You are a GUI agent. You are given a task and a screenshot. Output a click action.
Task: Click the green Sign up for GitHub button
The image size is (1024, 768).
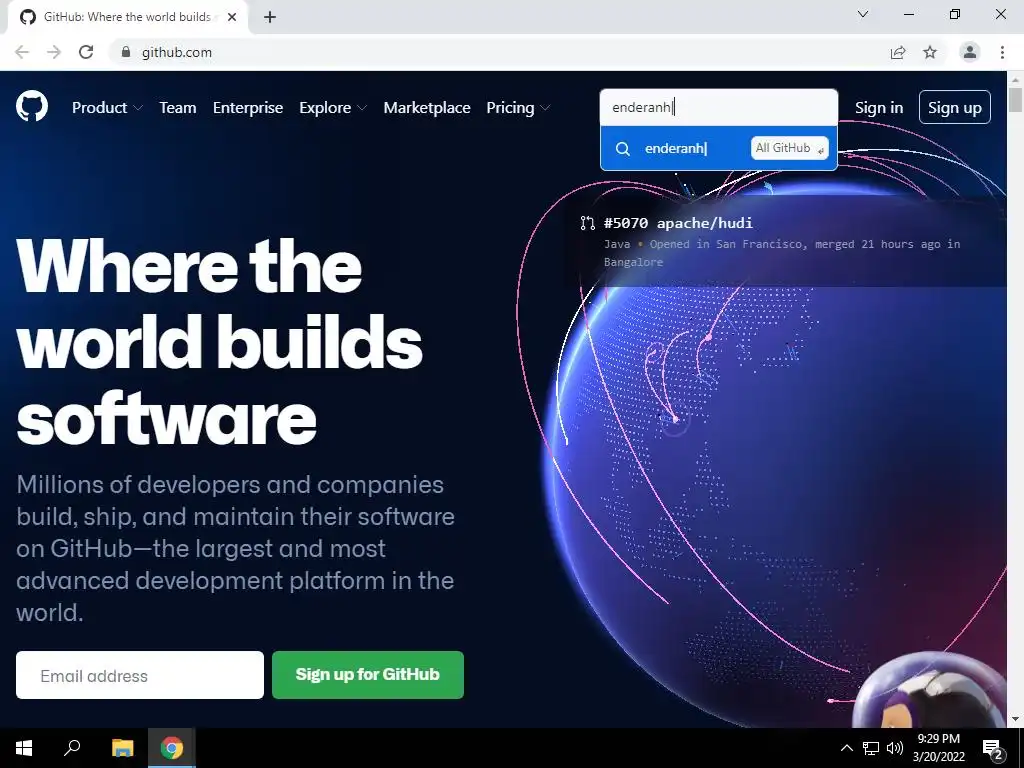click(368, 675)
